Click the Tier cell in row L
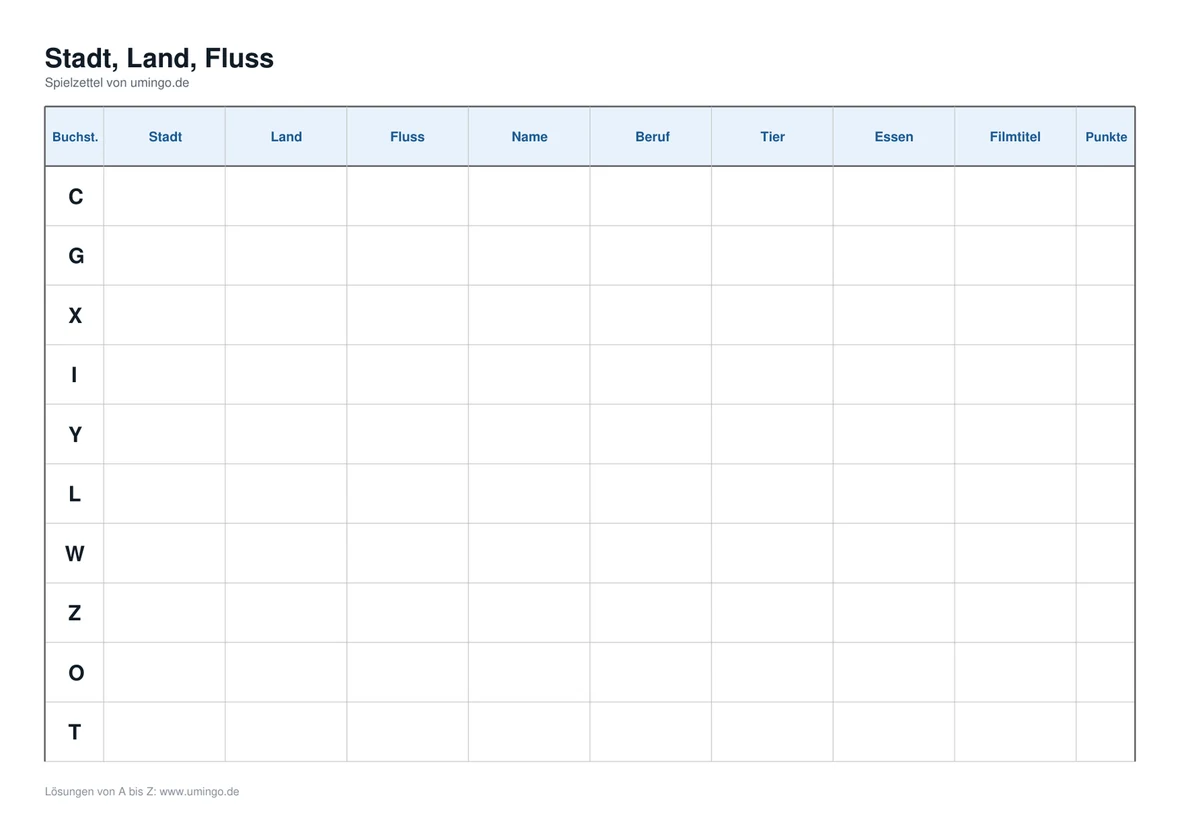Viewport: 1180px width, 835px height. point(772,493)
